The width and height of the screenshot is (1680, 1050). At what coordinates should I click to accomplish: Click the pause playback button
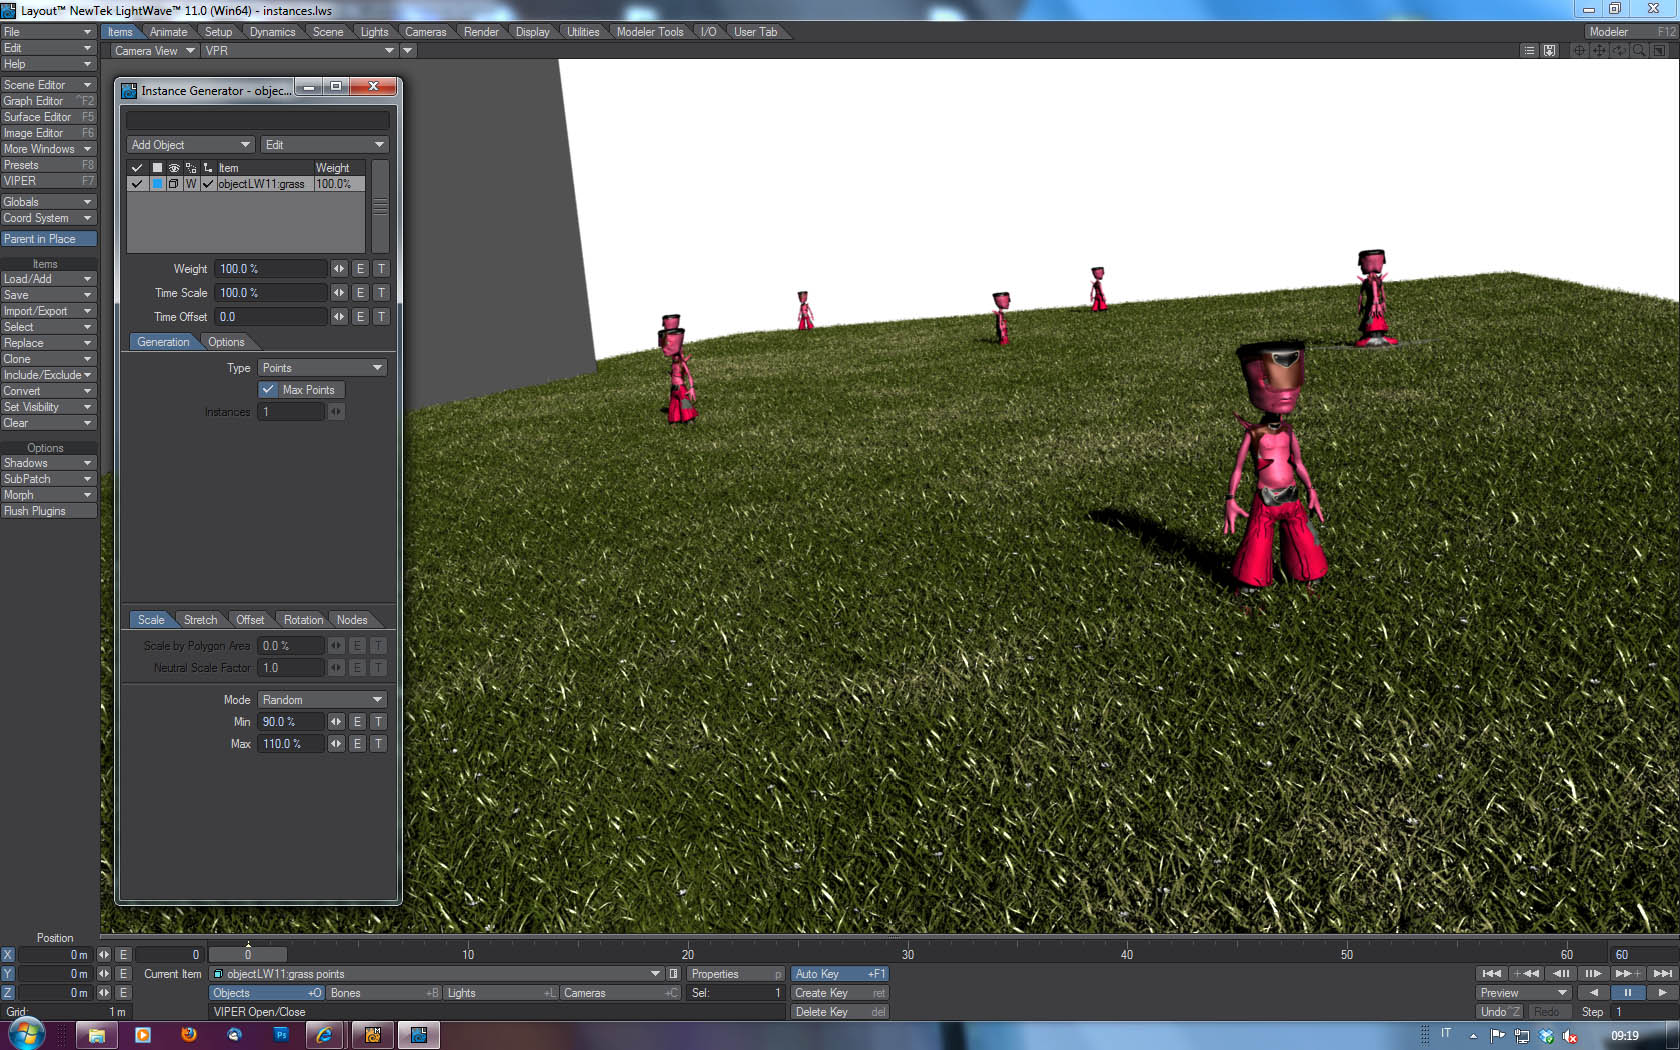click(1627, 993)
